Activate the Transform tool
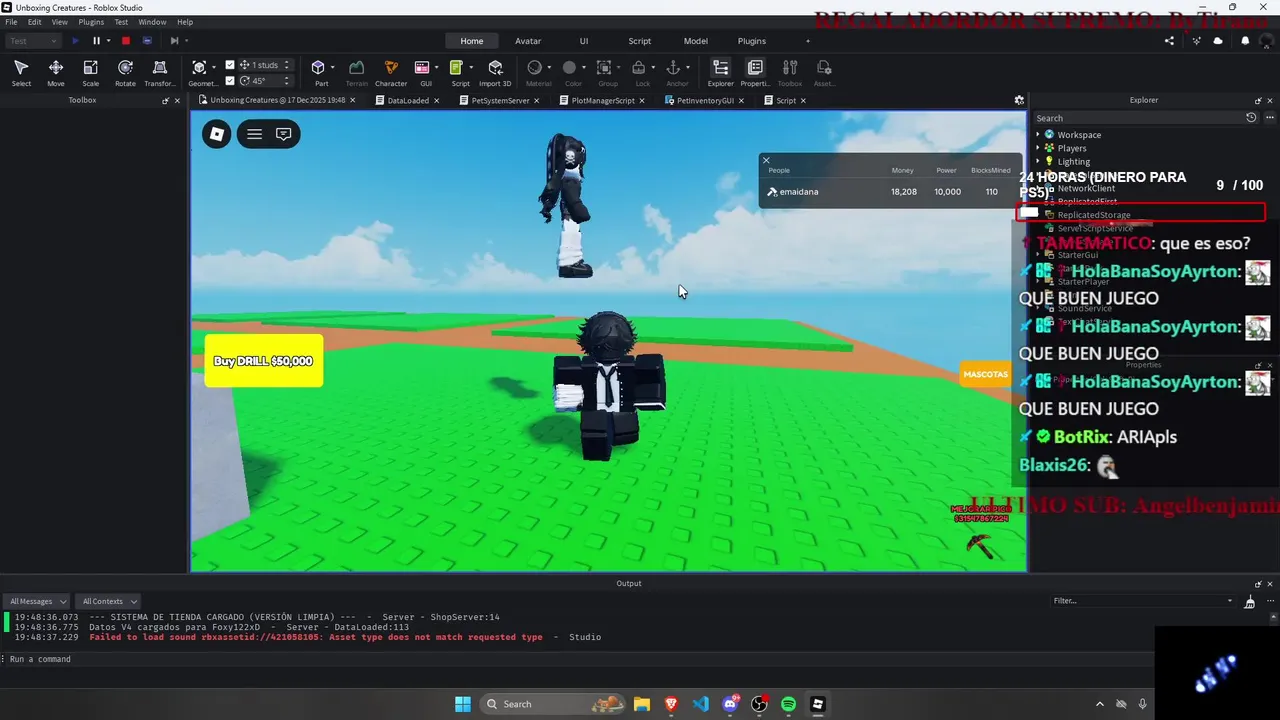This screenshot has width=1280, height=720. tap(159, 72)
